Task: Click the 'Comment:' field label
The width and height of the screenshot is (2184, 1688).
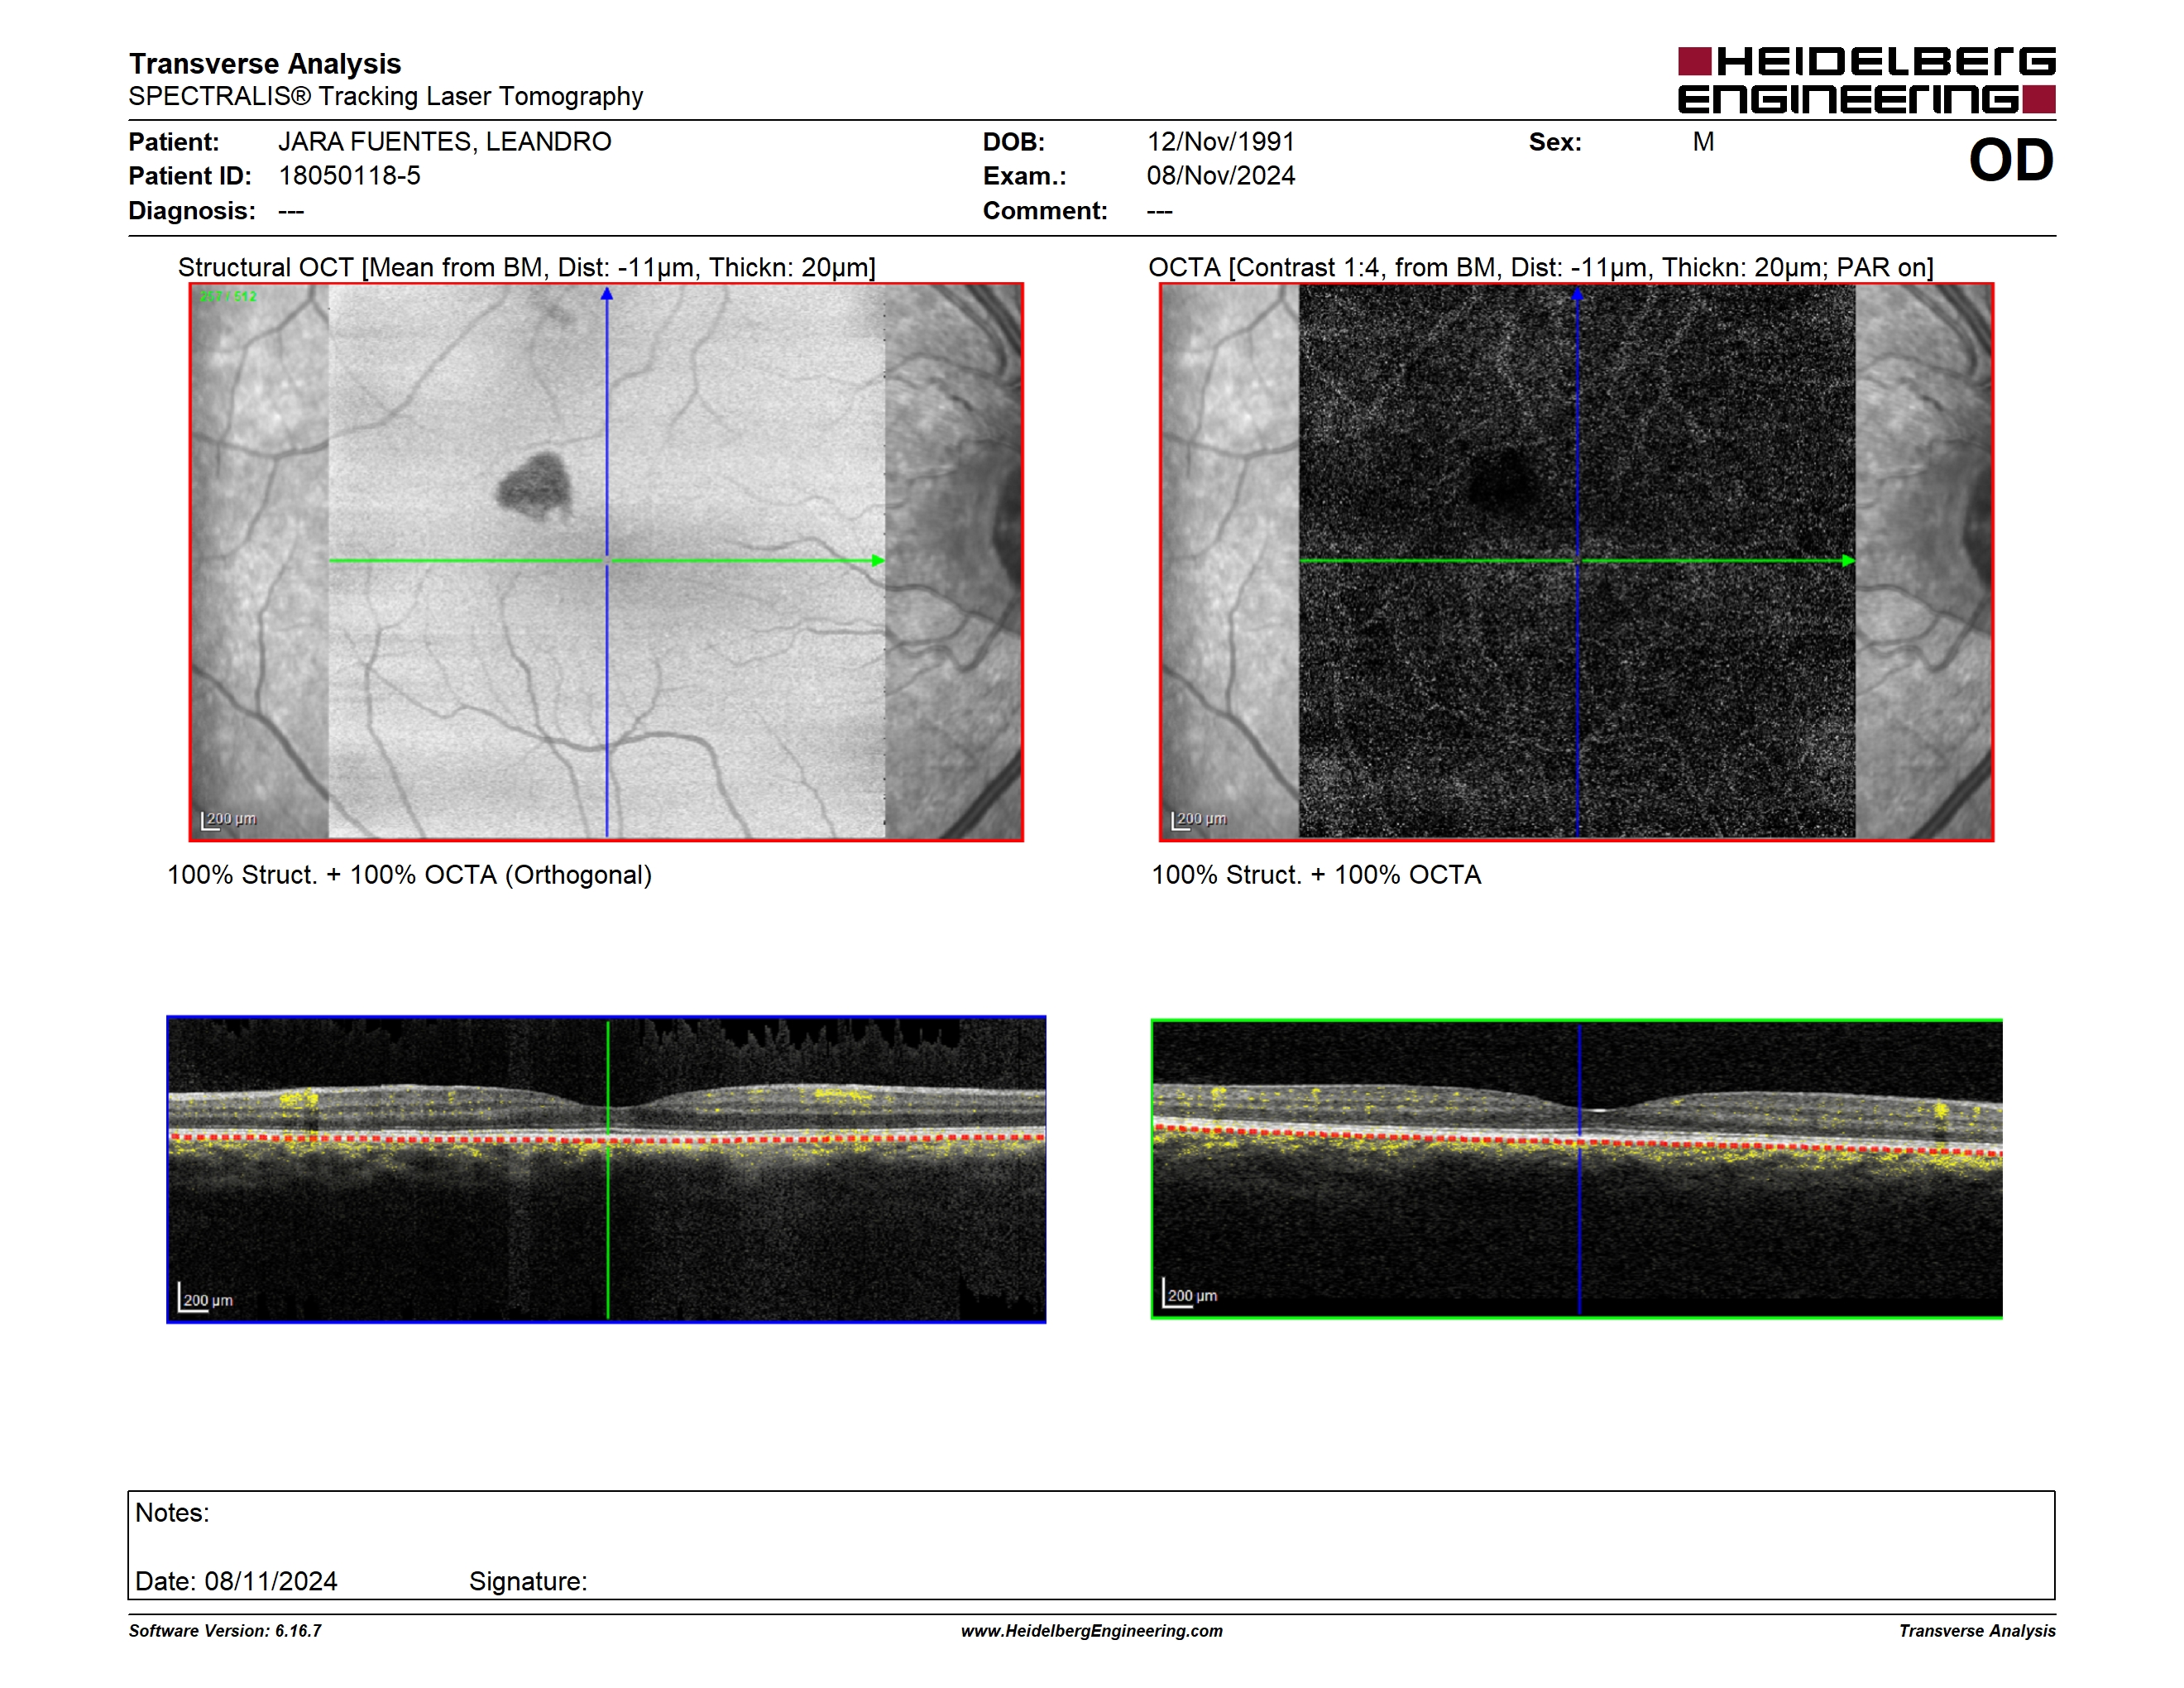Action: click(x=1045, y=211)
